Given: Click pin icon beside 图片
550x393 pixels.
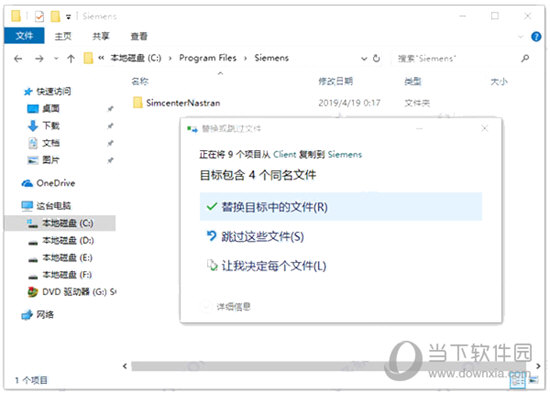Looking at the screenshot, I should pyautogui.click(x=110, y=160).
